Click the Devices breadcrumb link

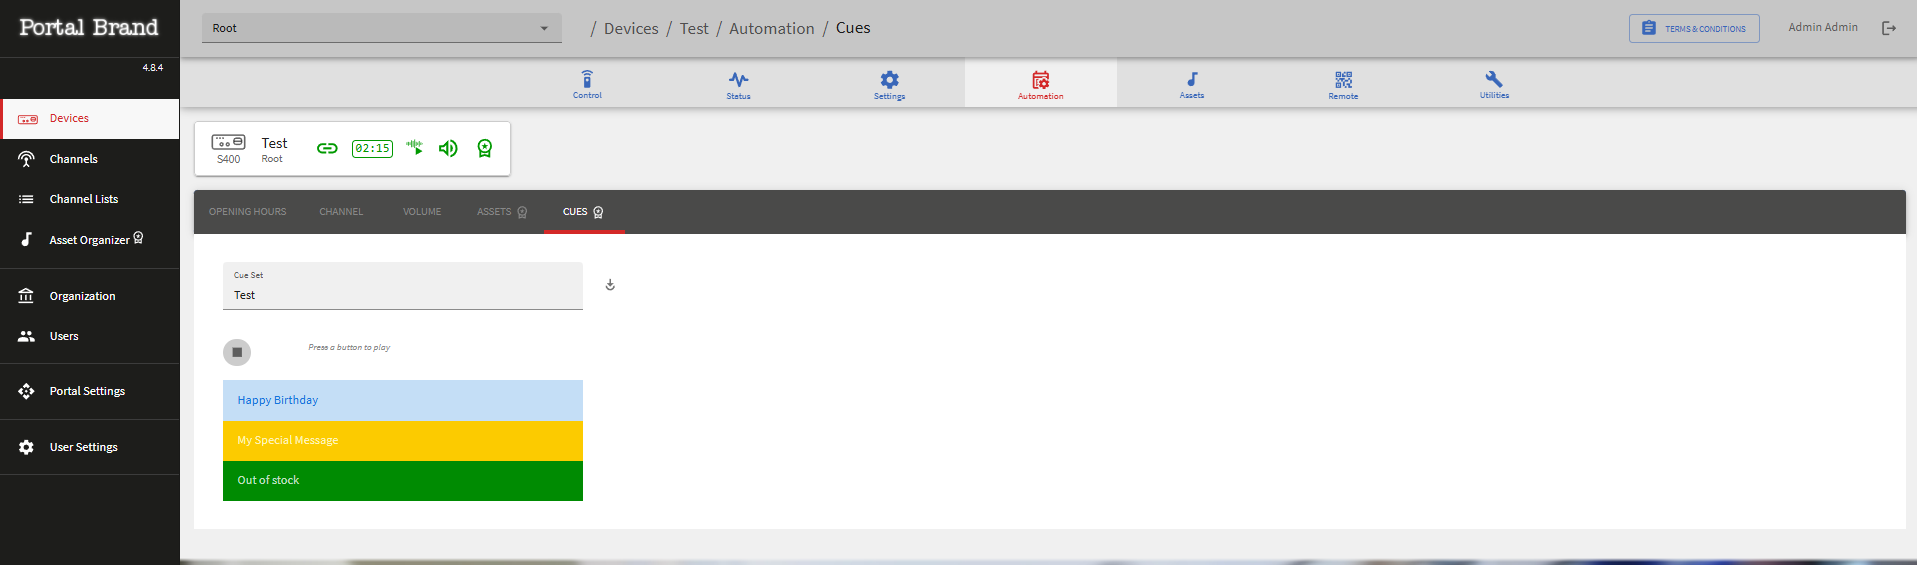point(631,28)
